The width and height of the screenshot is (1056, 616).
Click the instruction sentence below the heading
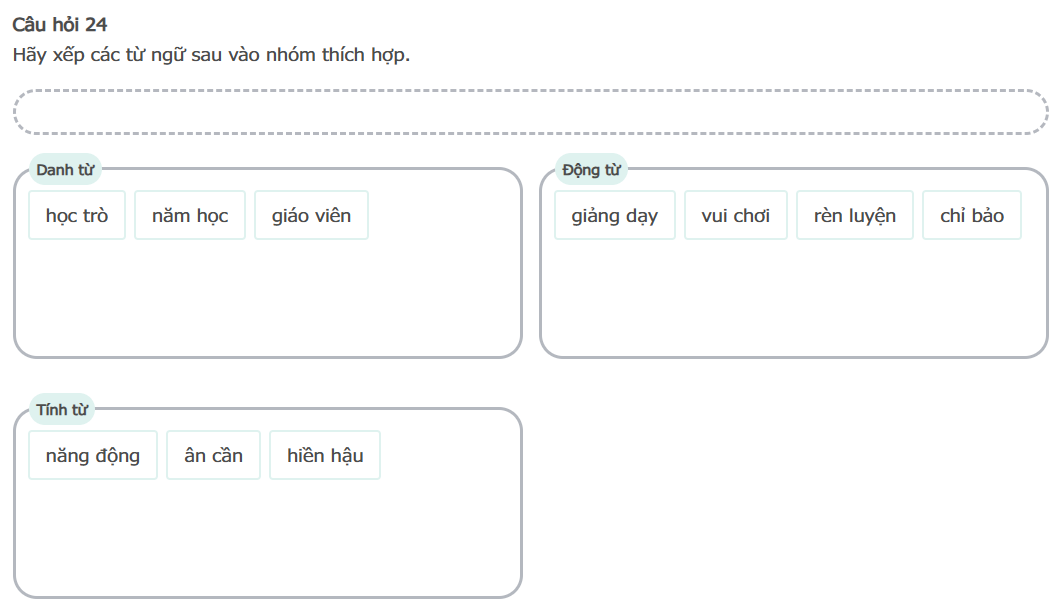pyautogui.click(x=211, y=54)
